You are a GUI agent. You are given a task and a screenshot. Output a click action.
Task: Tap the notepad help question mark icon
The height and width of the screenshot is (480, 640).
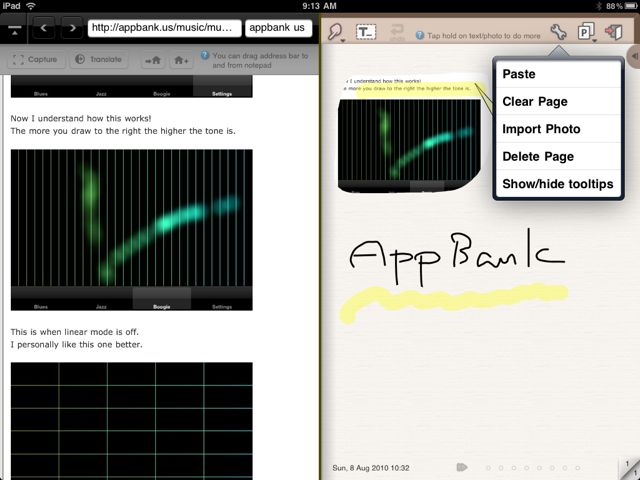coord(420,36)
